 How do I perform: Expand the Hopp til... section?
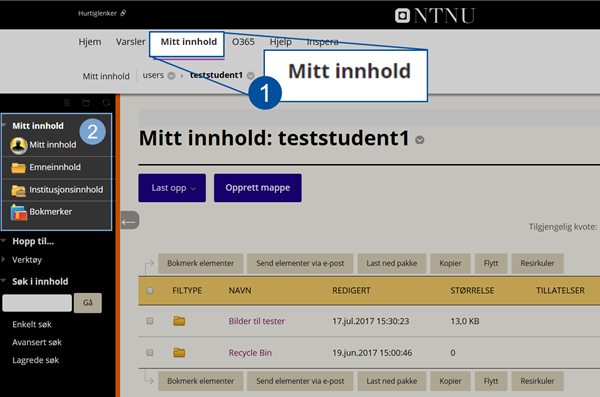4,241
